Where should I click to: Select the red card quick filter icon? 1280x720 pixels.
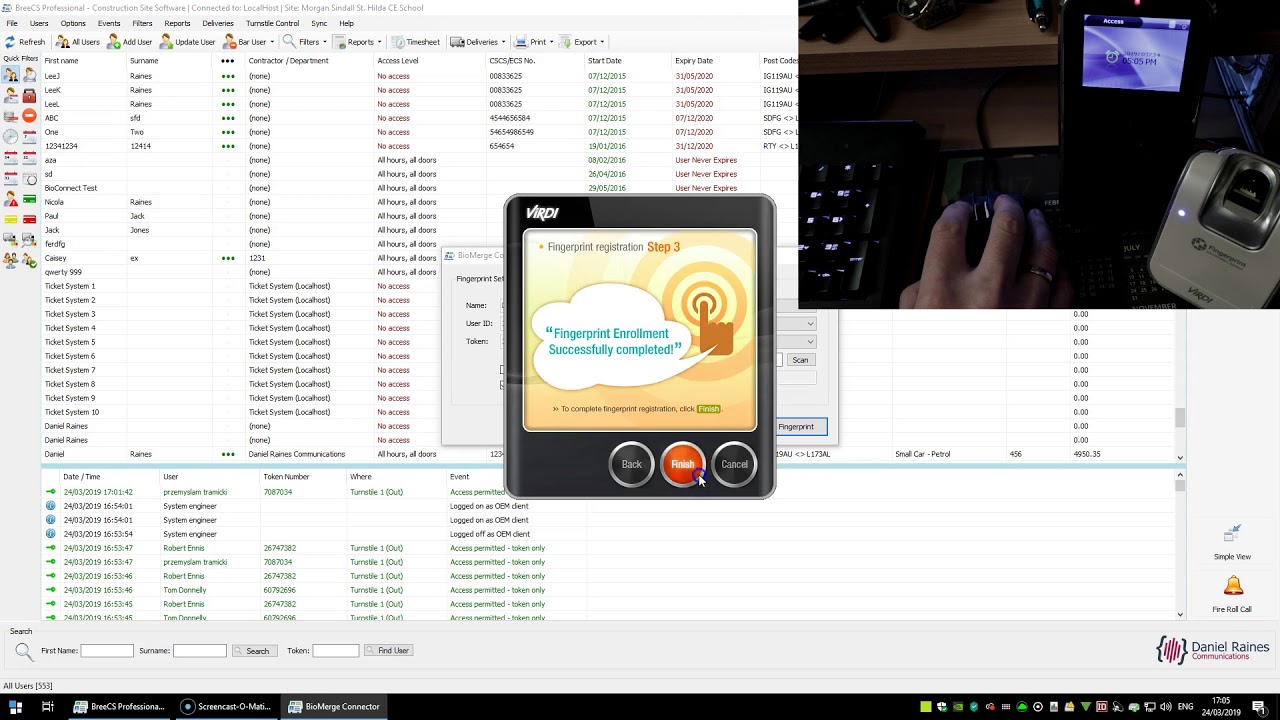click(29, 219)
